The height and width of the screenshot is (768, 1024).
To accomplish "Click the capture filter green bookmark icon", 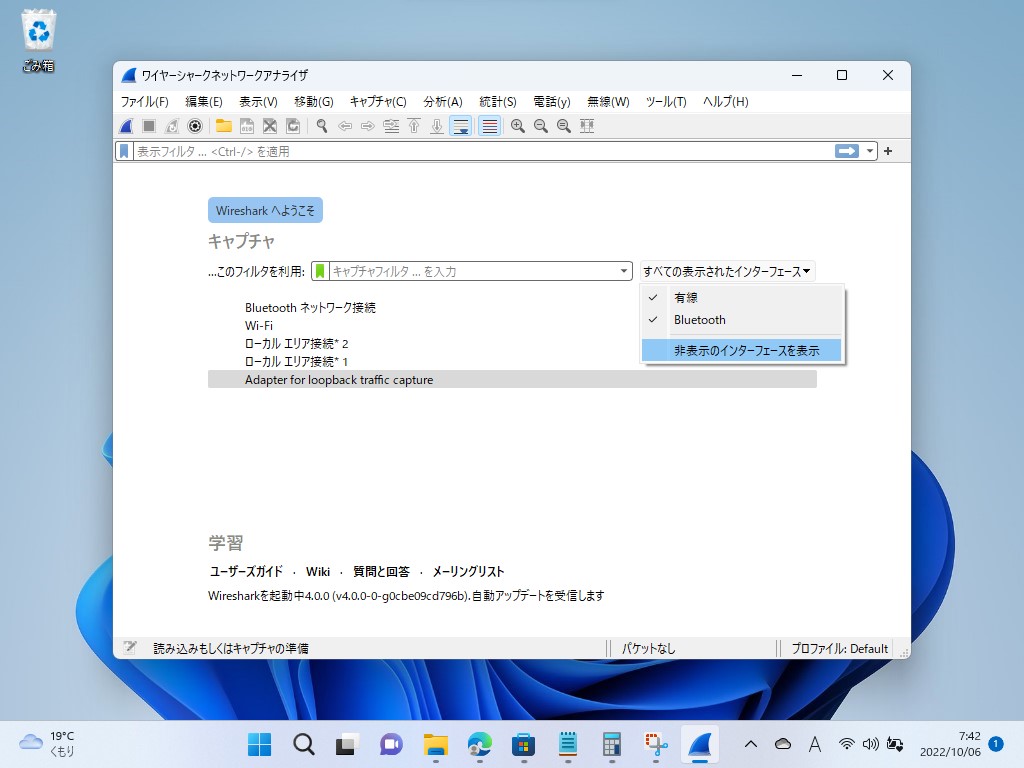I will (x=320, y=271).
